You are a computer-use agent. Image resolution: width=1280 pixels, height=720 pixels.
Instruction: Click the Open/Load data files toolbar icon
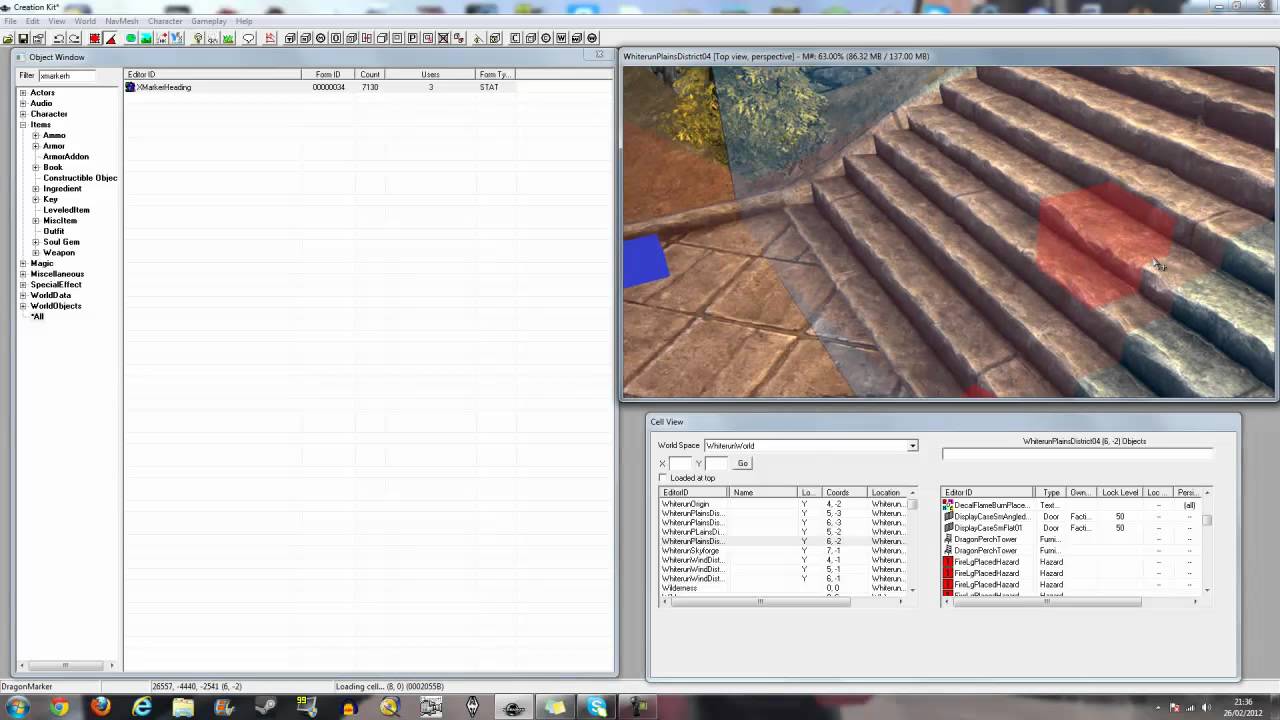8,38
